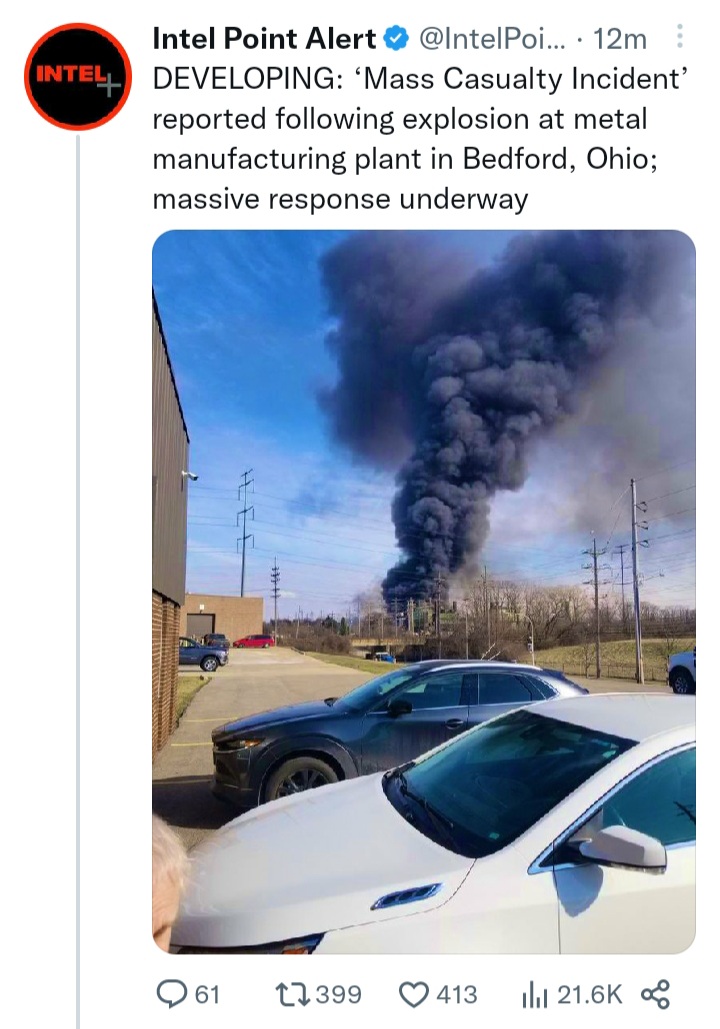Click the 399 retweets count

[x=339, y=994]
